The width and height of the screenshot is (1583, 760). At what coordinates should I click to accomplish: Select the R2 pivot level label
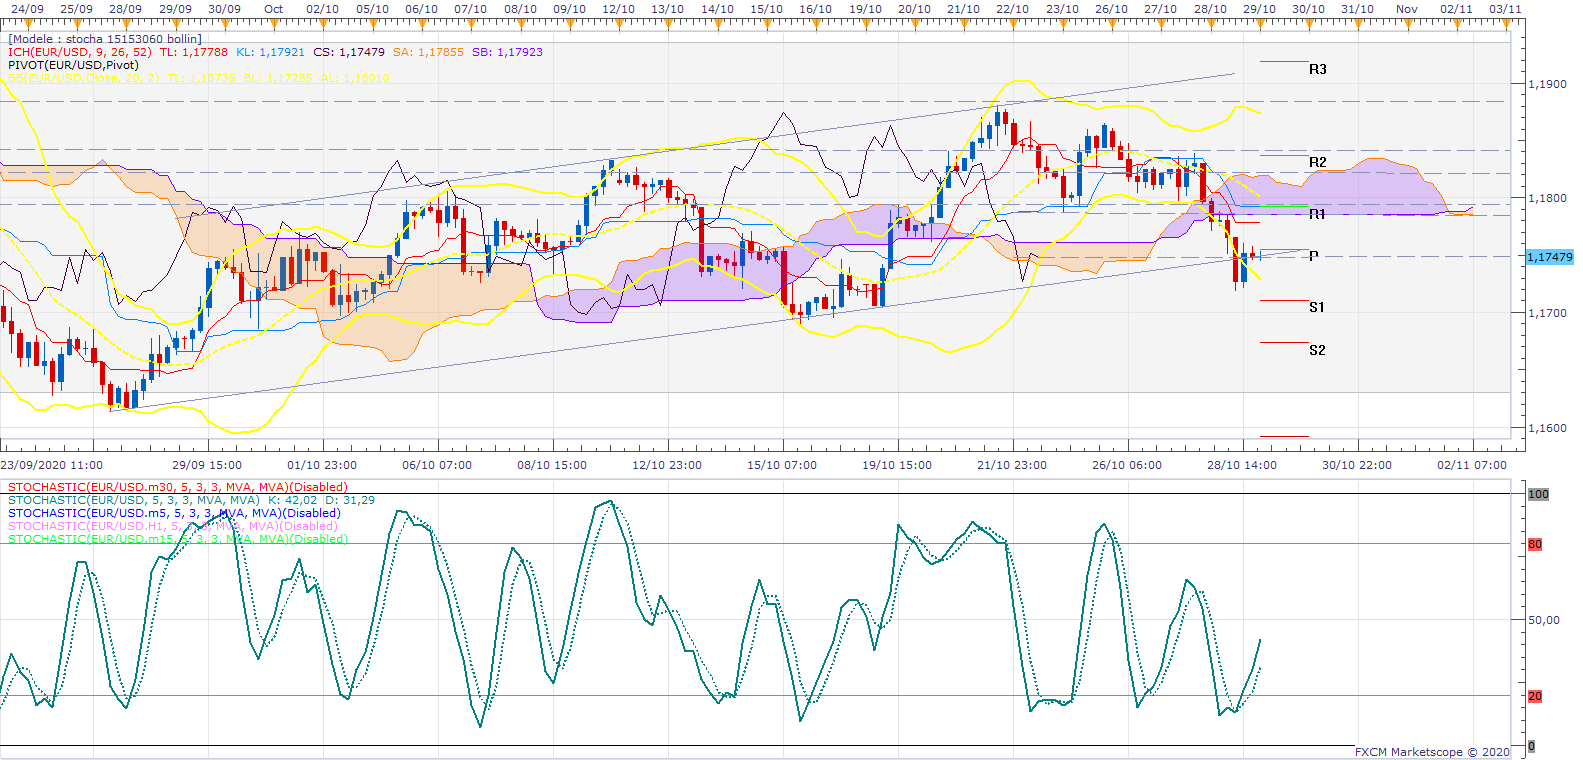[x=1318, y=162]
